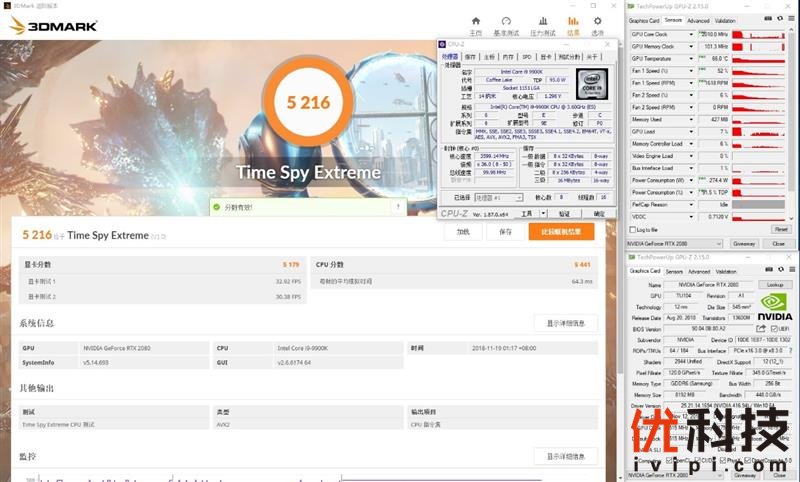This screenshot has width=800, height=482.
Task: Click the 3DMark logo
Action: [x=53, y=26]
